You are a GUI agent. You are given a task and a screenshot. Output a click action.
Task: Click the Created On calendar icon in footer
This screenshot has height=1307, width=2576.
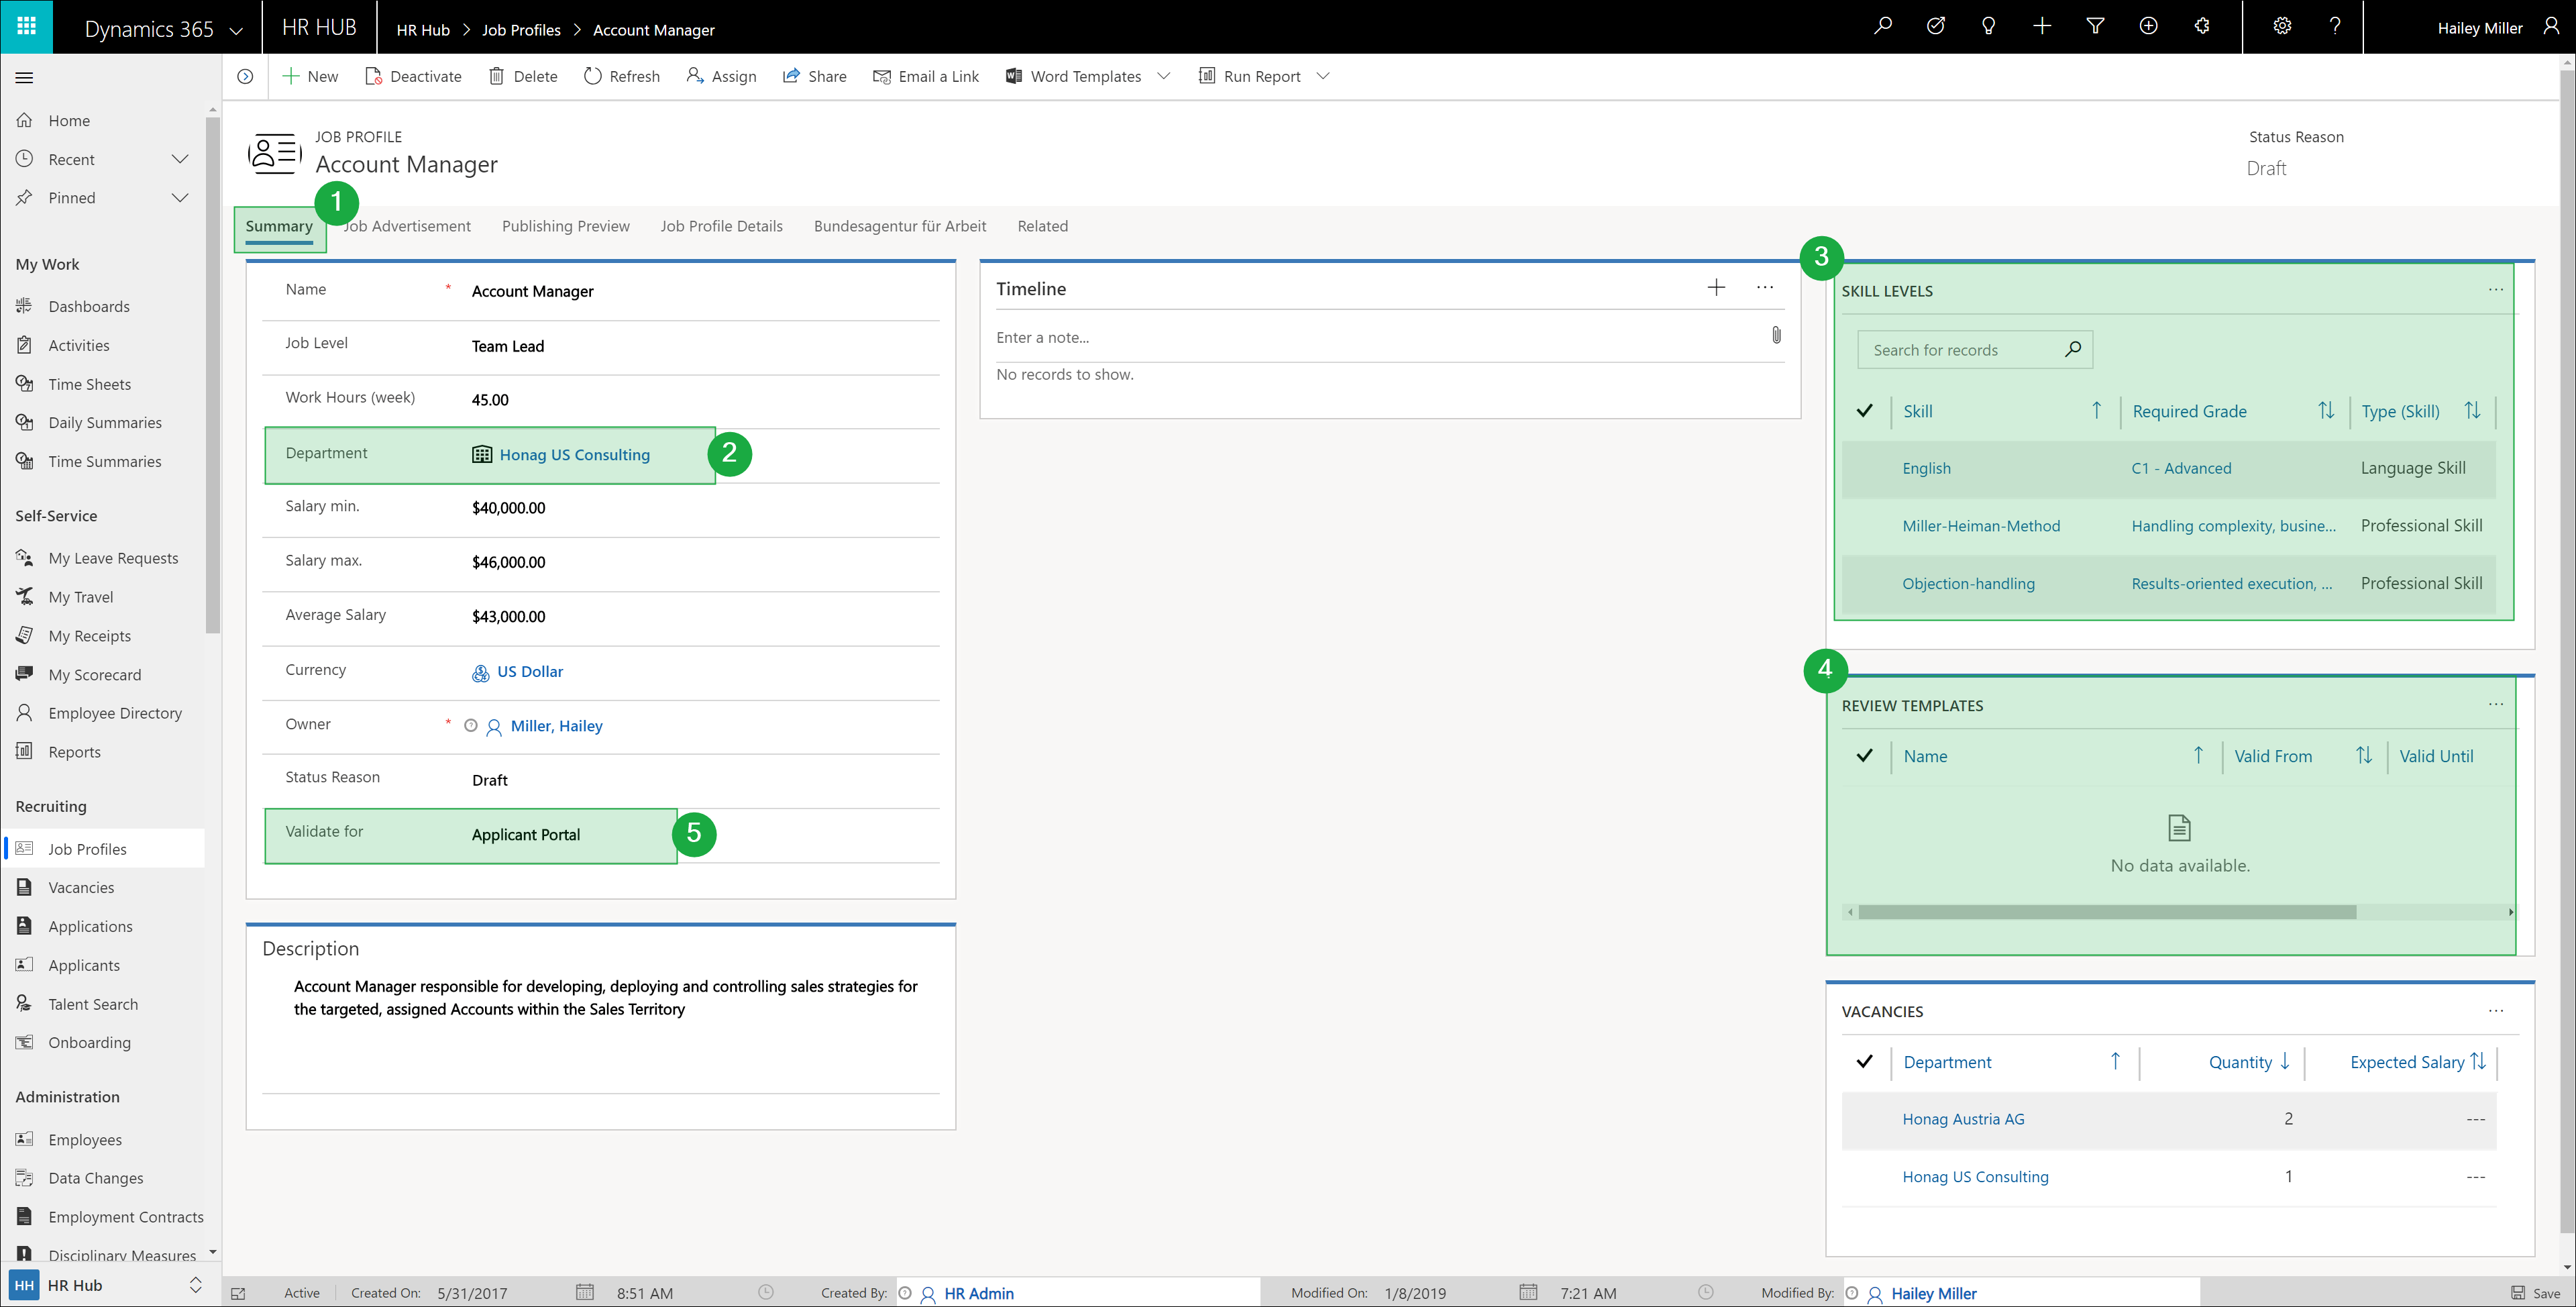(585, 1293)
